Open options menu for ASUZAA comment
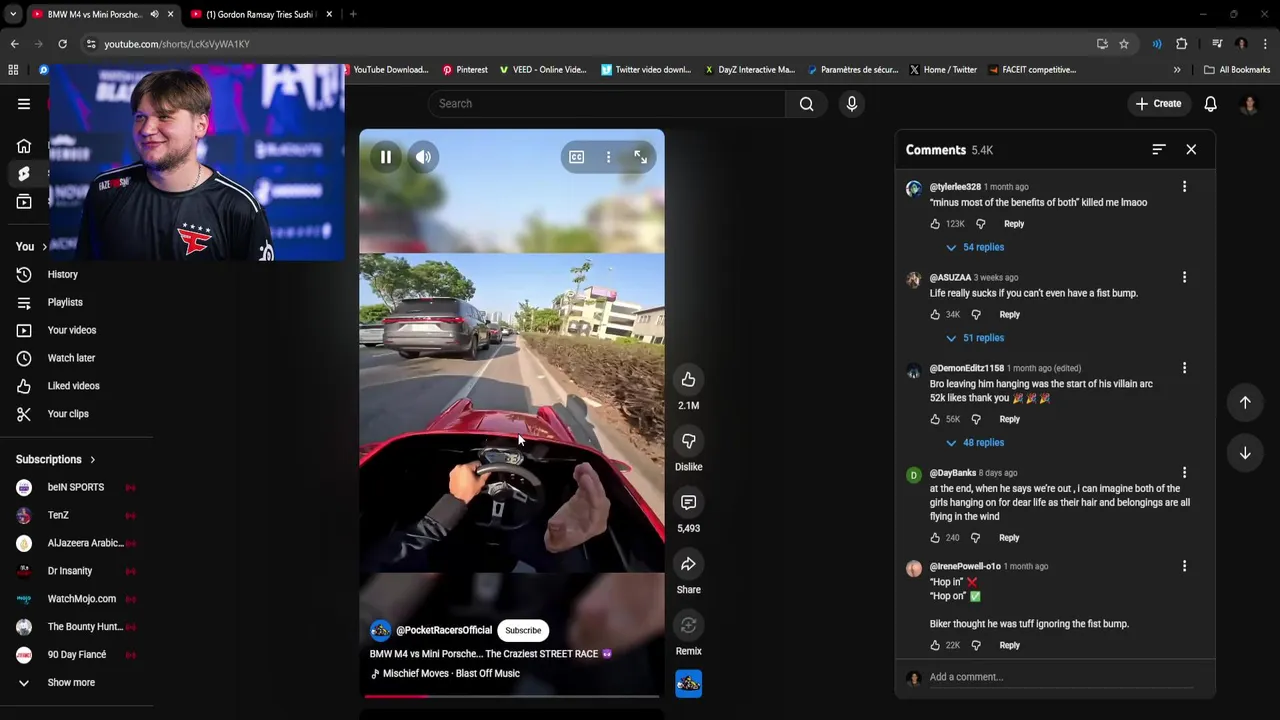1280x720 pixels. click(x=1184, y=277)
